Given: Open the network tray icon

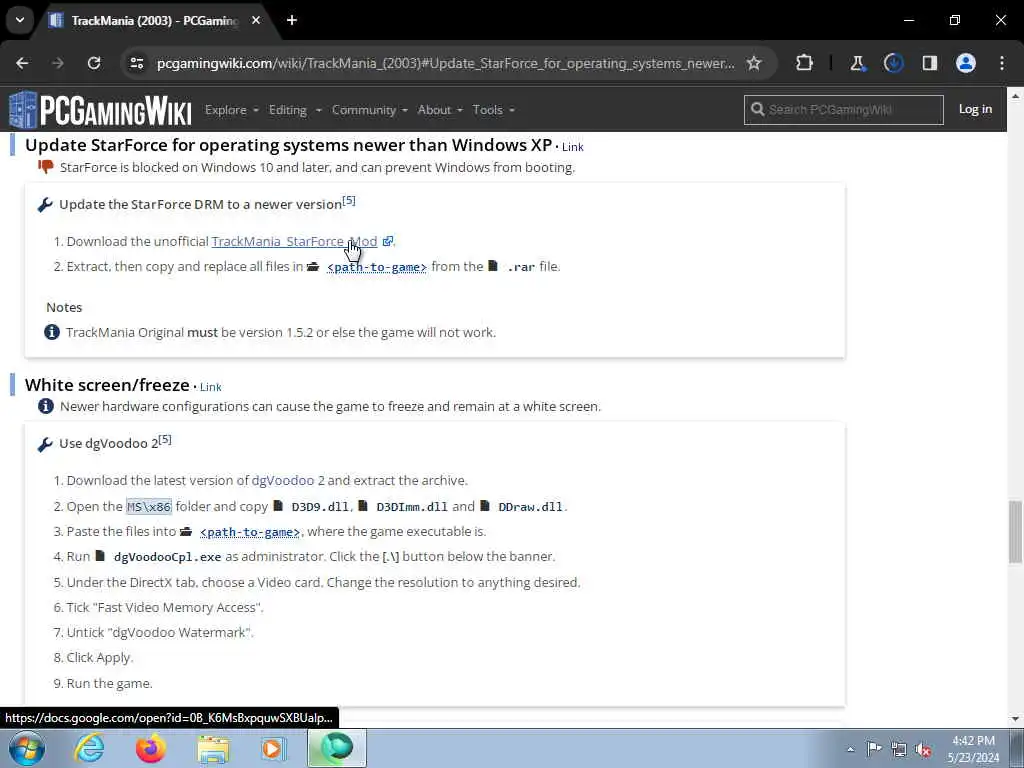Looking at the screenshot, I should click(x=899, y=749).
